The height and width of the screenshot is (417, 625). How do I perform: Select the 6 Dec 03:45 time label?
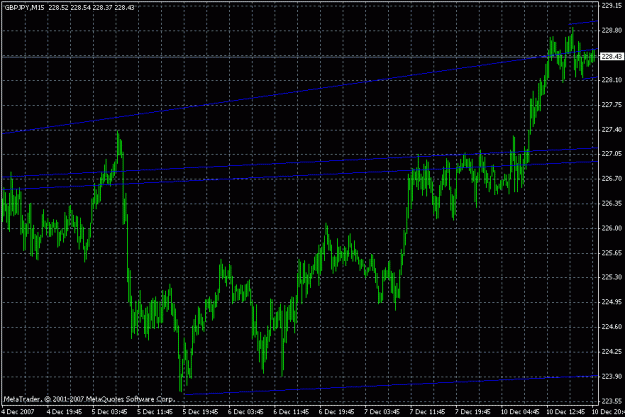click(x=246, y=411)
